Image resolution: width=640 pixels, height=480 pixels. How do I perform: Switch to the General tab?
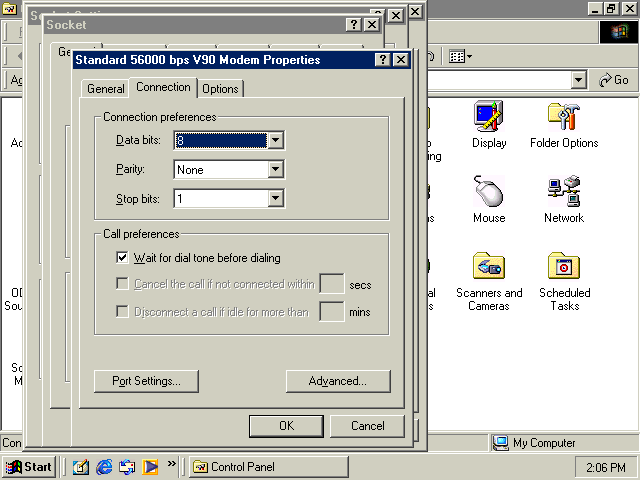[x=106, y=89]
